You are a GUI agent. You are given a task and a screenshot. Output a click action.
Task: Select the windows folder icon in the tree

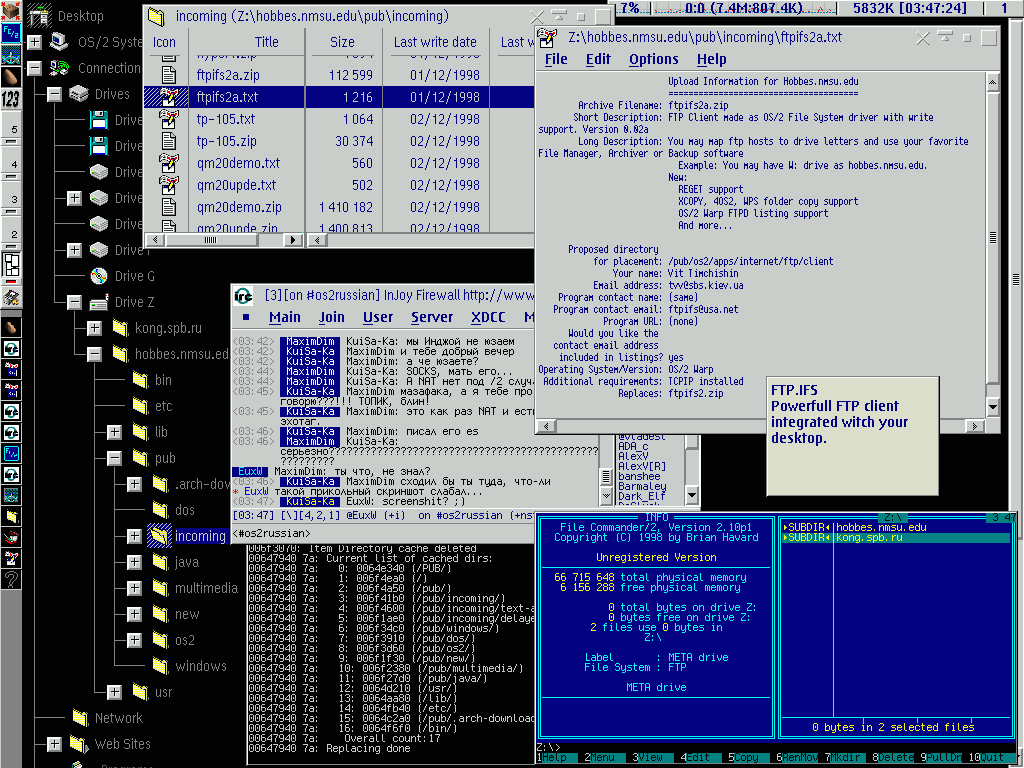coord(160,666)
